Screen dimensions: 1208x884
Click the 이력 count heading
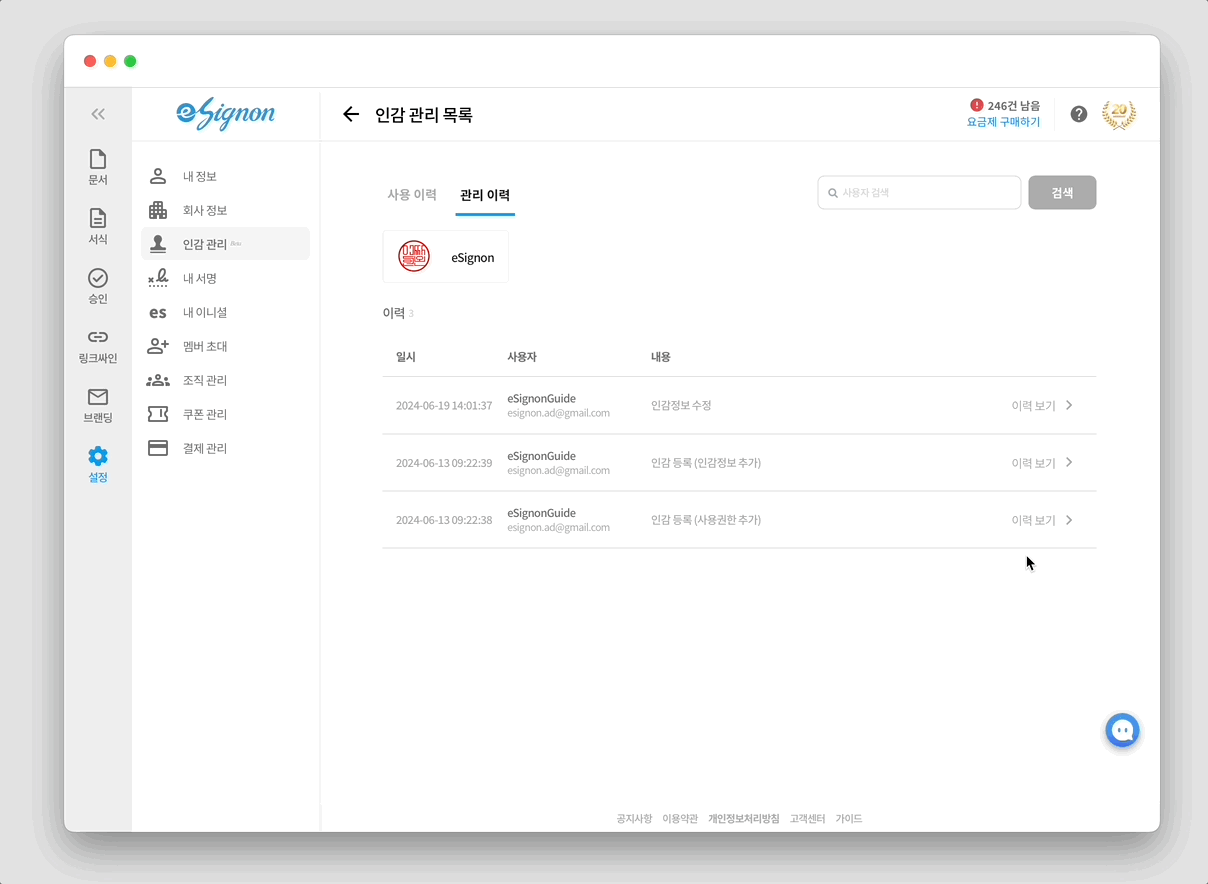[398, 313]
